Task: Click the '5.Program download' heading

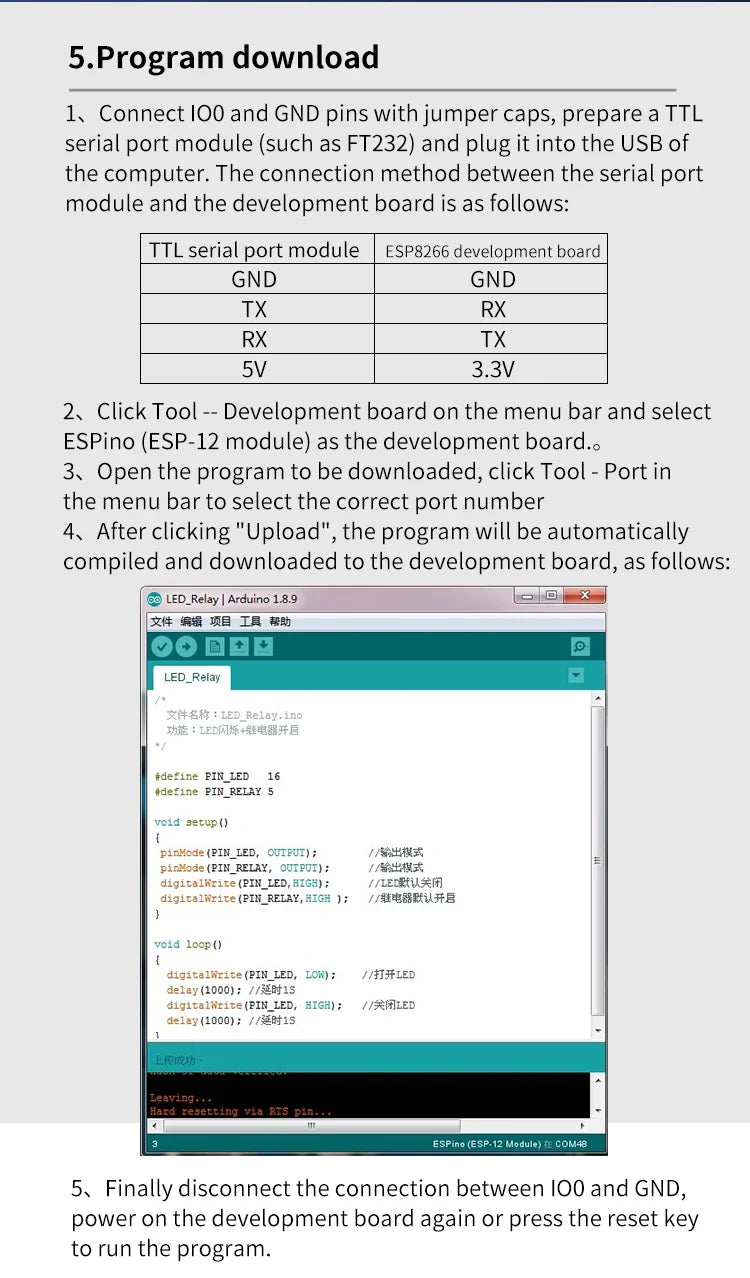Action: tap(224, 57)
